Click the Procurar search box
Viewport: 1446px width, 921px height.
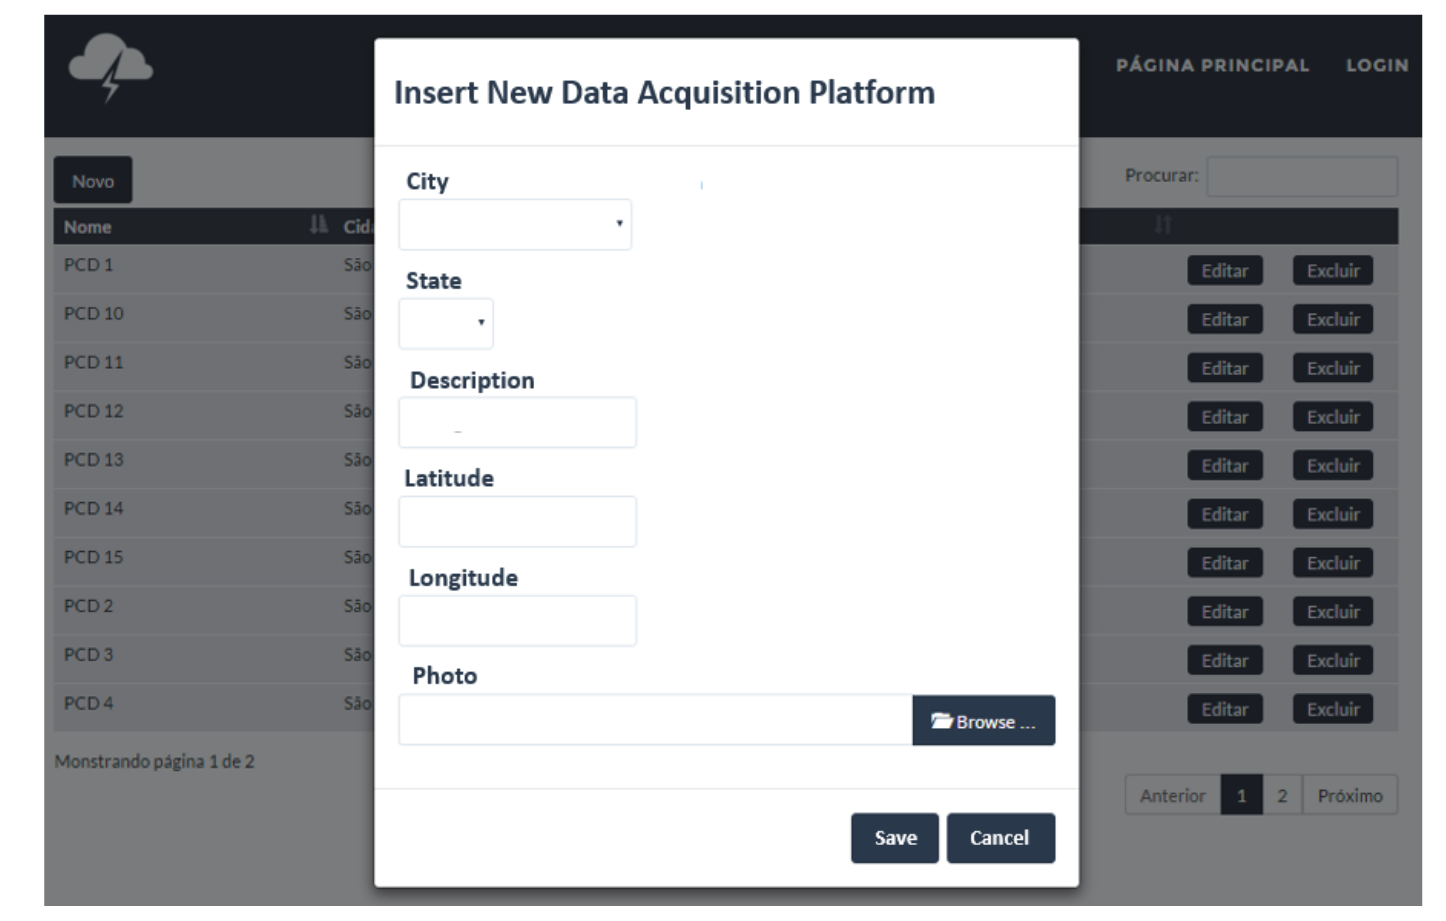[1301, 176]
